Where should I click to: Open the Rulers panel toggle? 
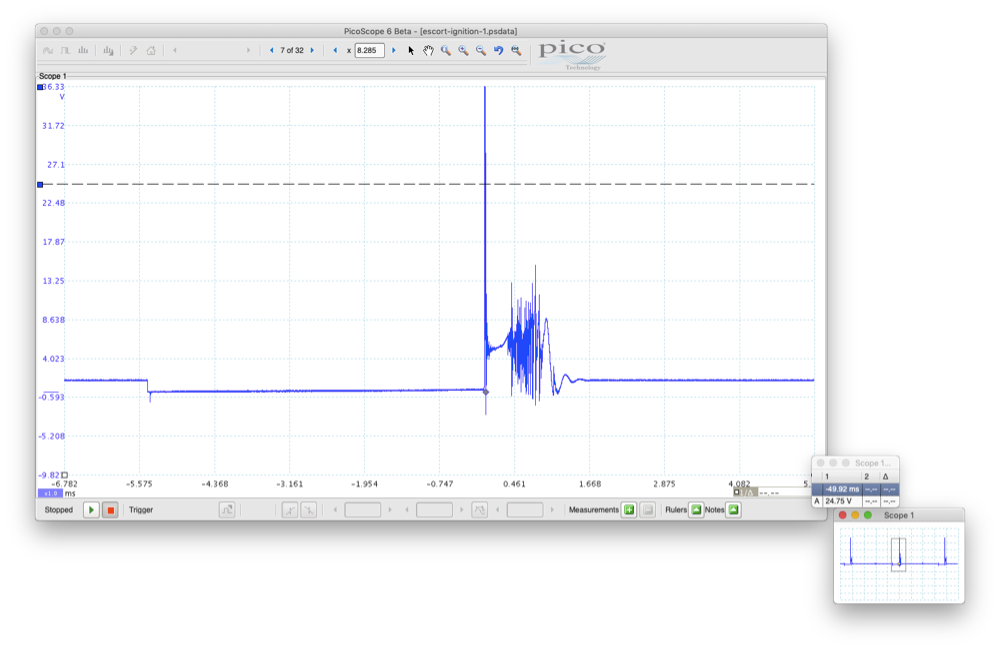(x=696, y=510)
